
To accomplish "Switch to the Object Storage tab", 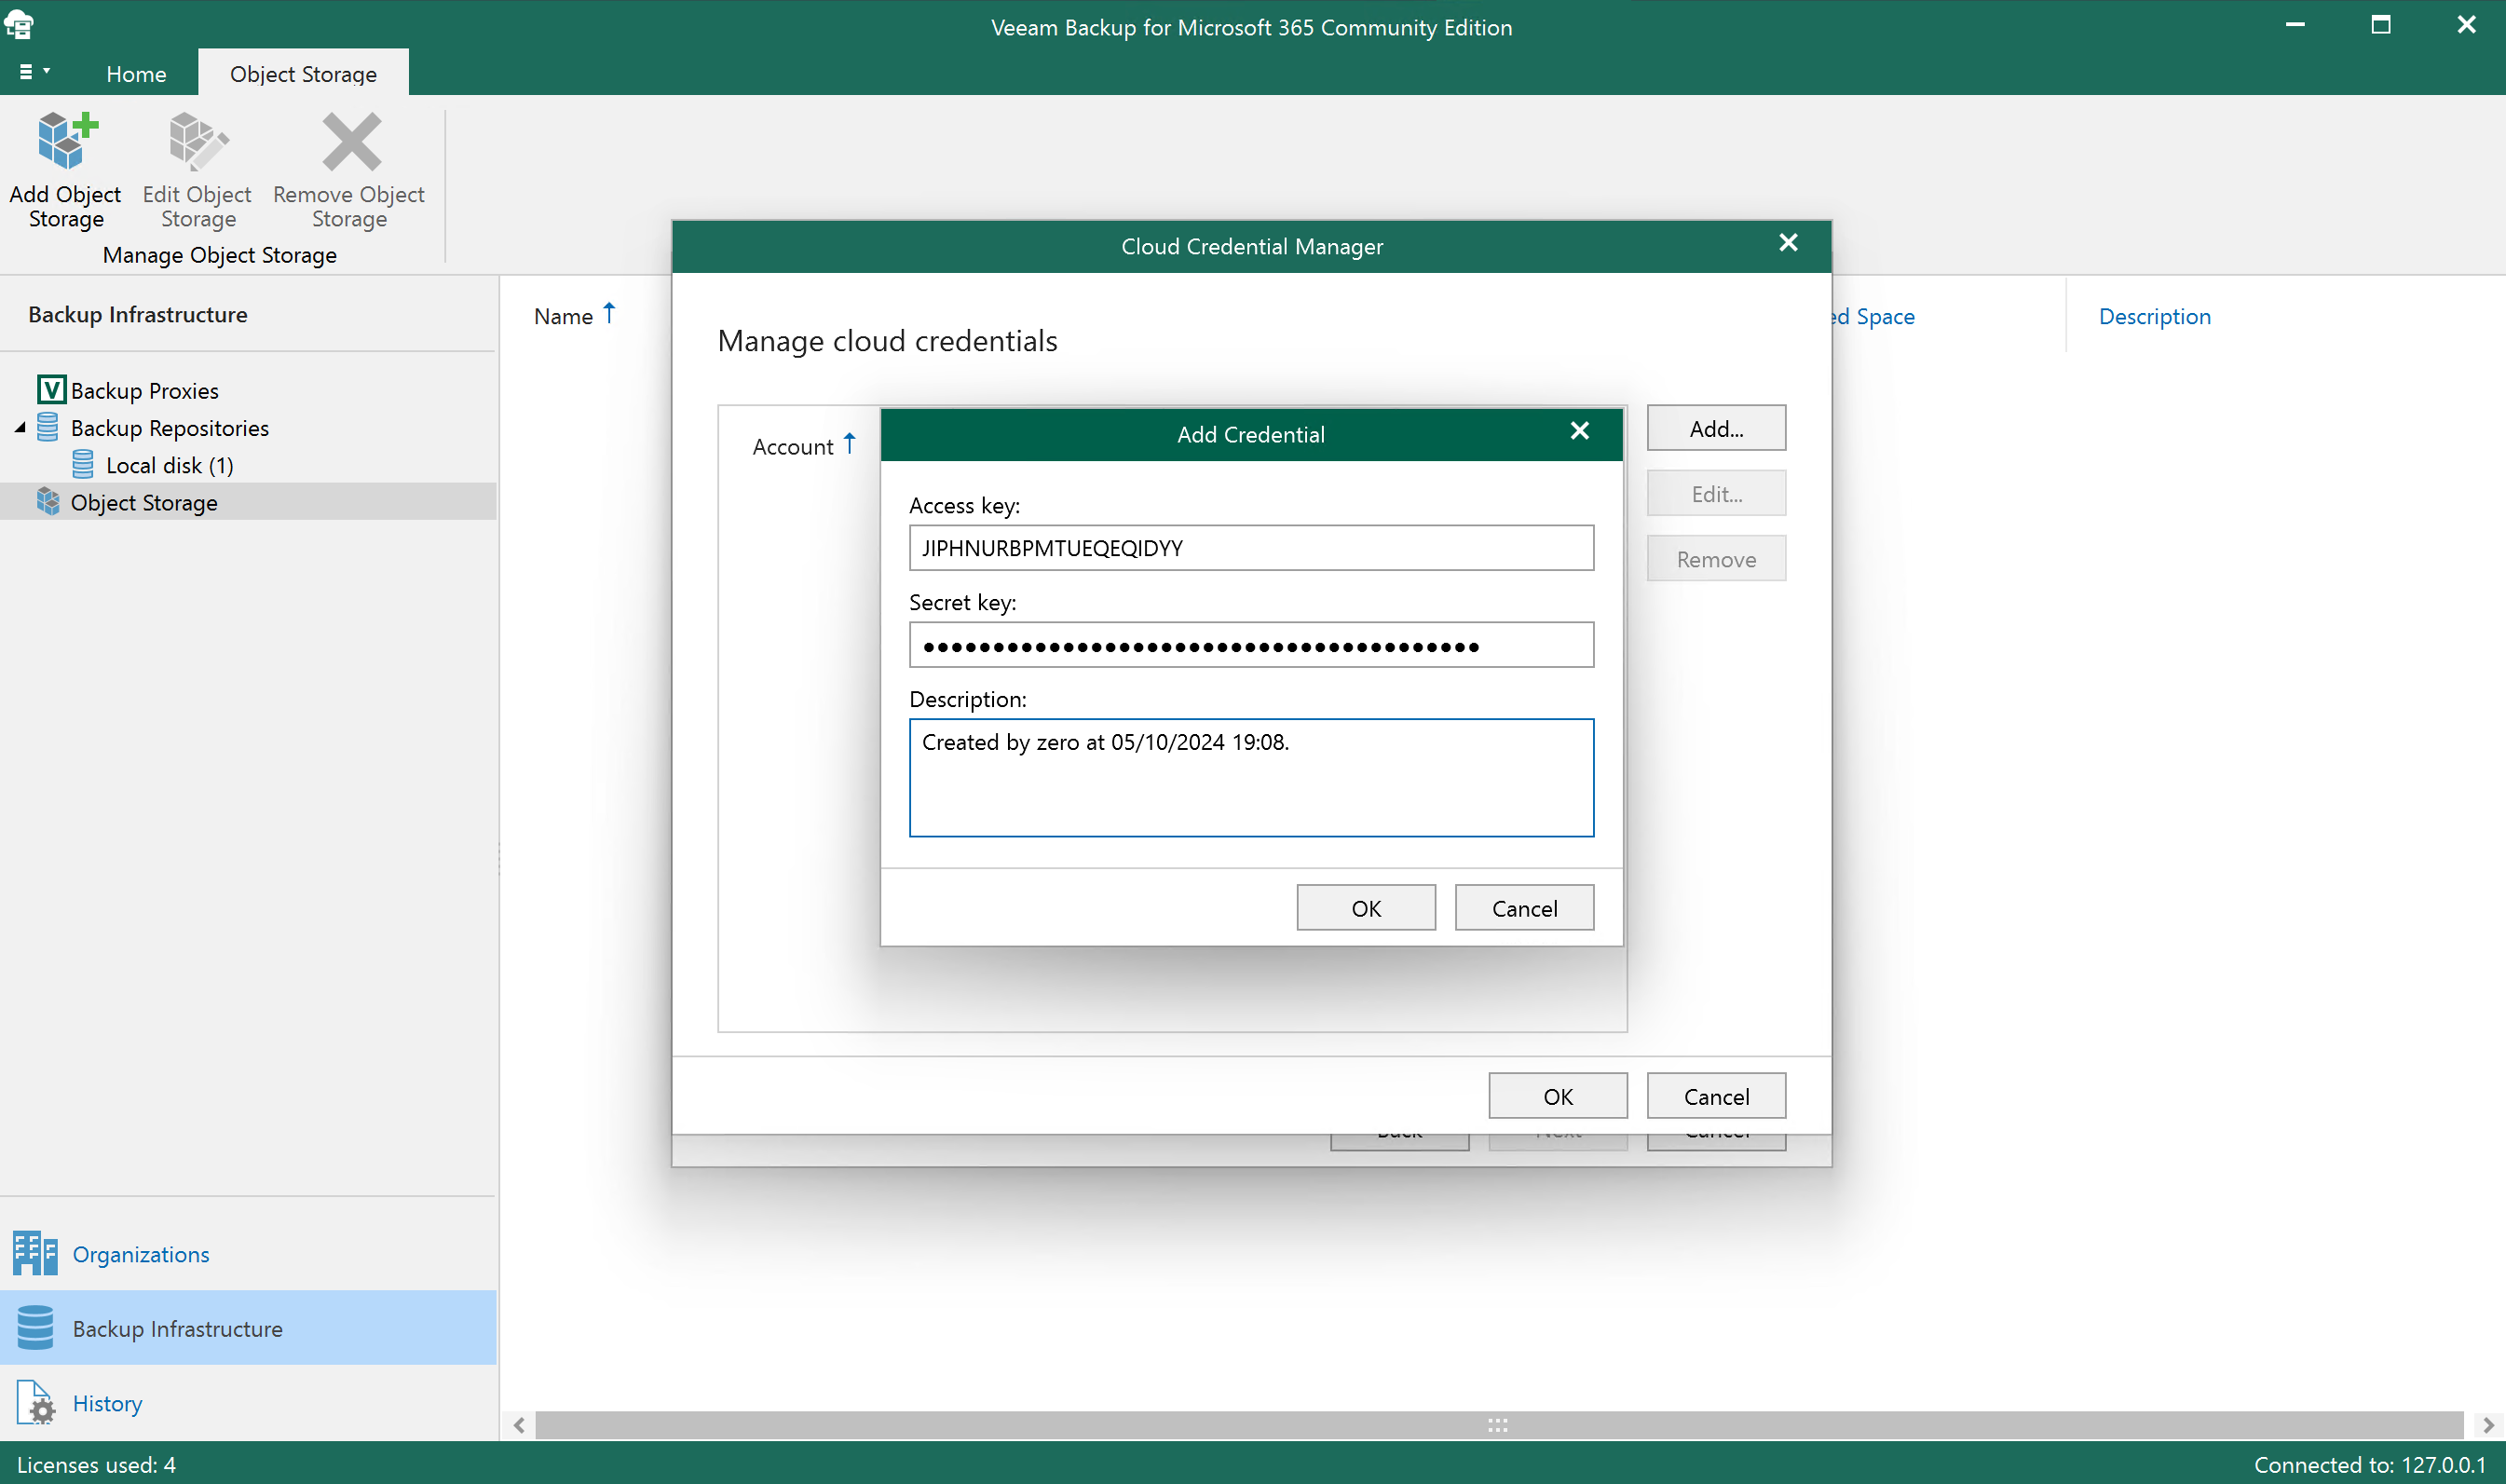I will (x=303, y=73).
